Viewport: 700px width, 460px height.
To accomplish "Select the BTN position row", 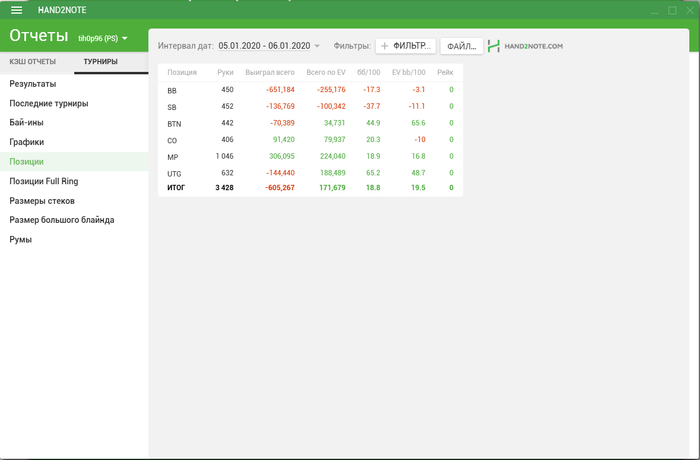I will pos(310,123).
